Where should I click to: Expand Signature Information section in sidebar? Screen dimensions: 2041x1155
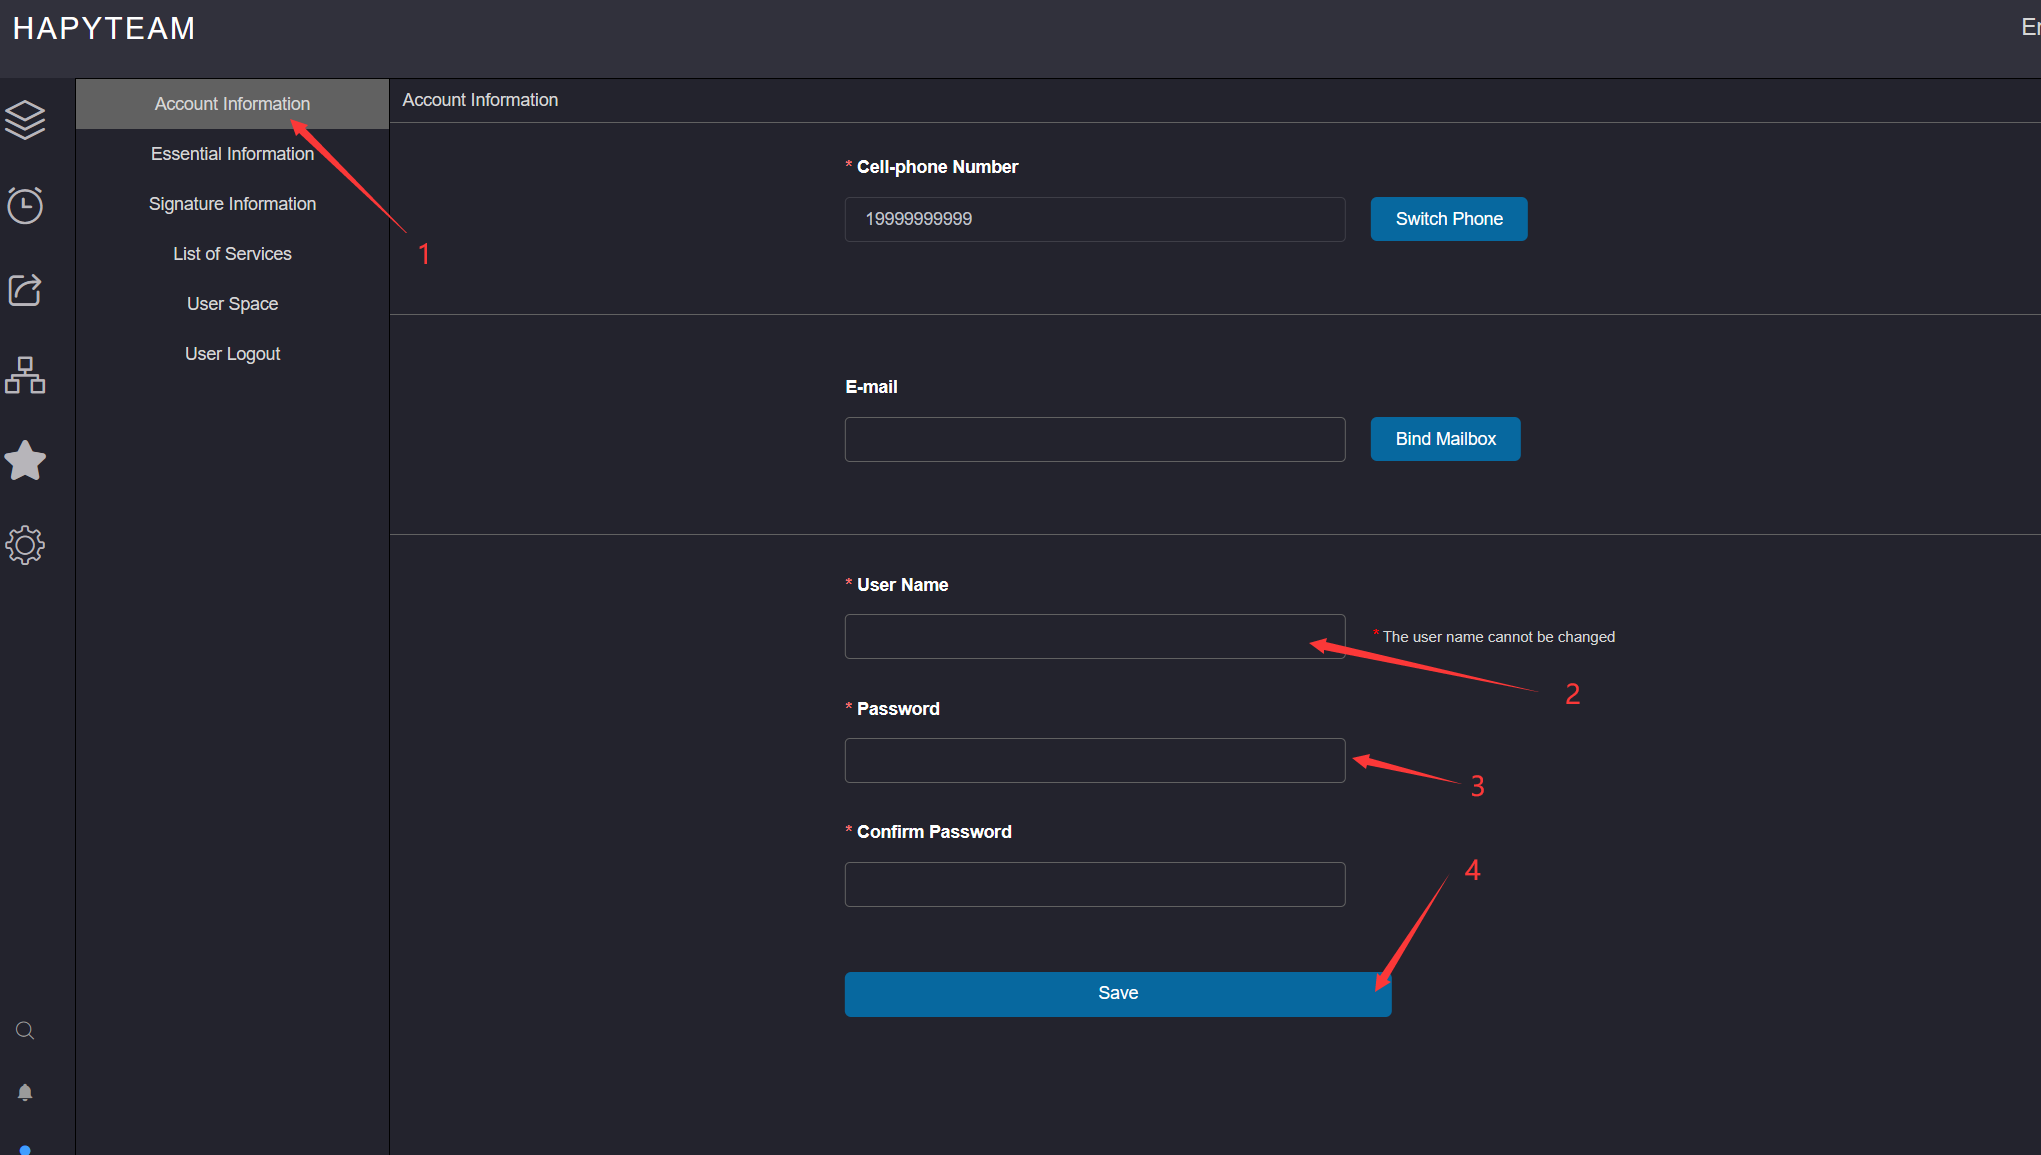[x=231, y=203]
